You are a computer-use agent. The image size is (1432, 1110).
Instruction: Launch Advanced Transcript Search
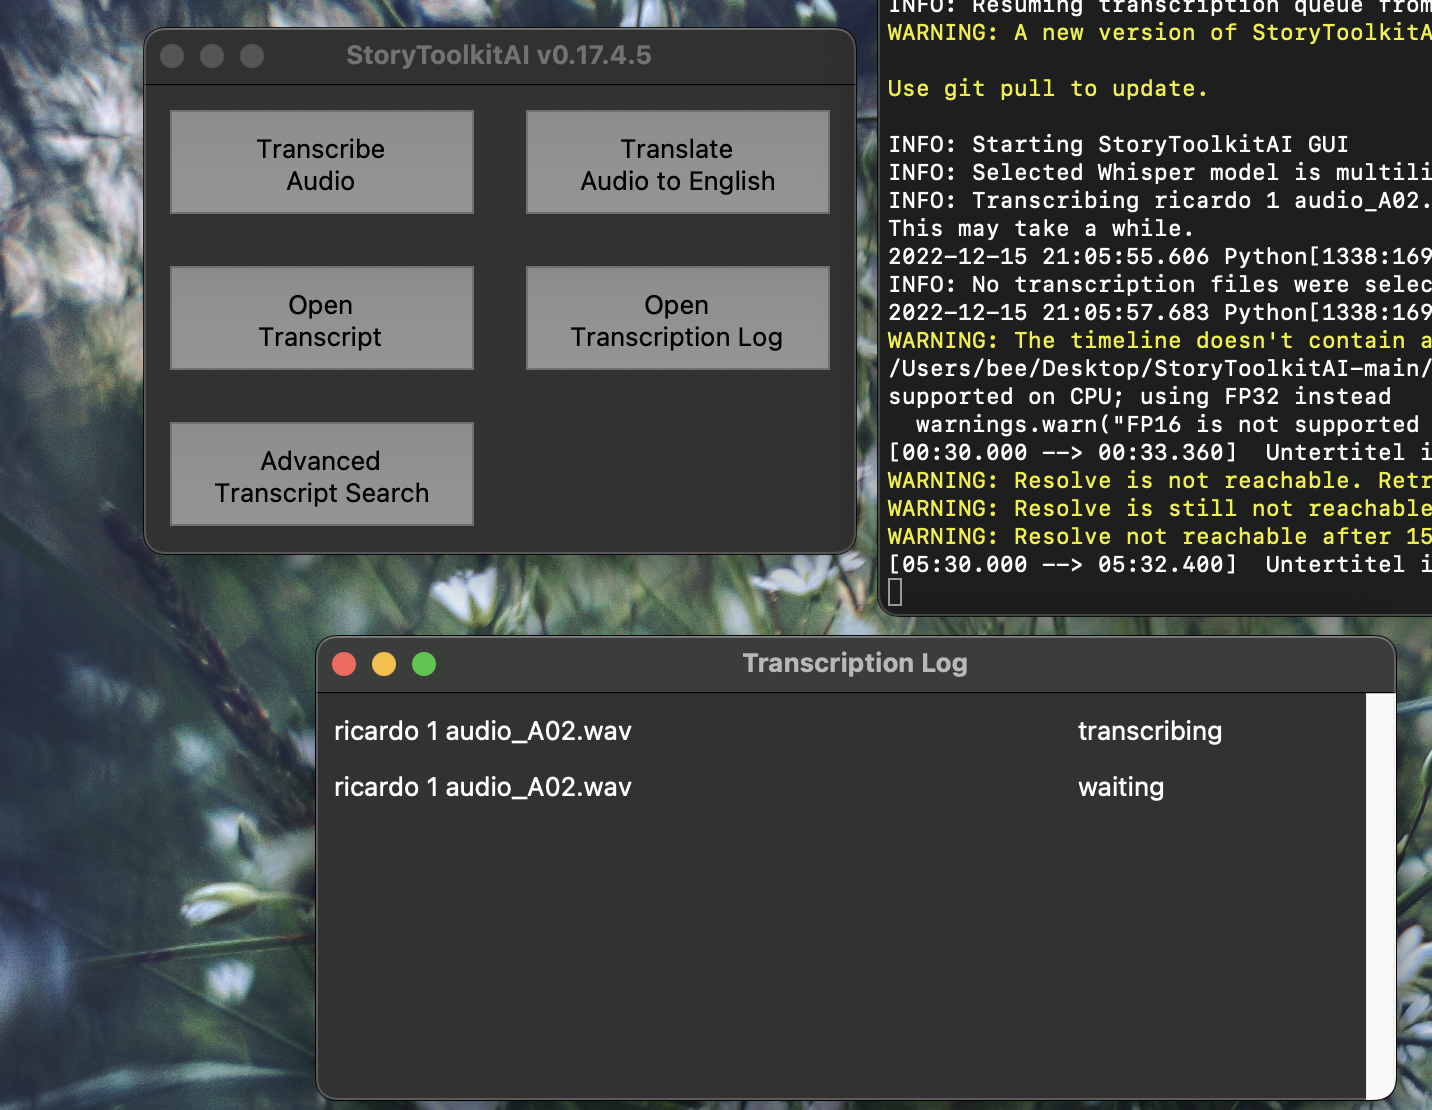321,474
